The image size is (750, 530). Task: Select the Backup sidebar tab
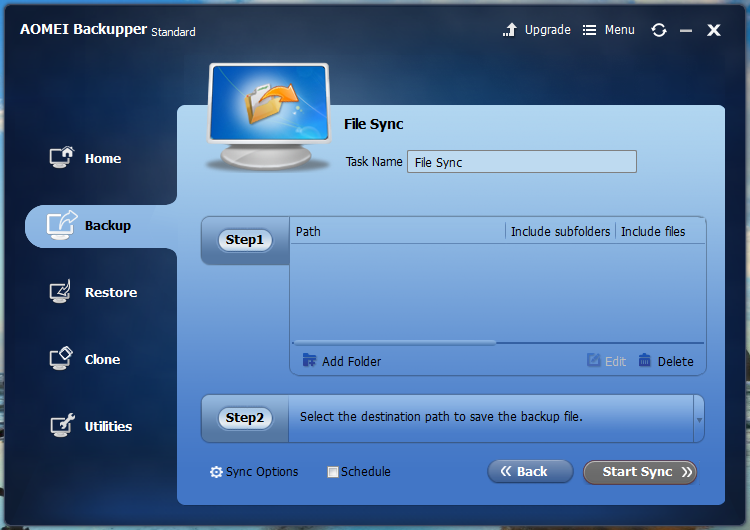coord(101,226)
